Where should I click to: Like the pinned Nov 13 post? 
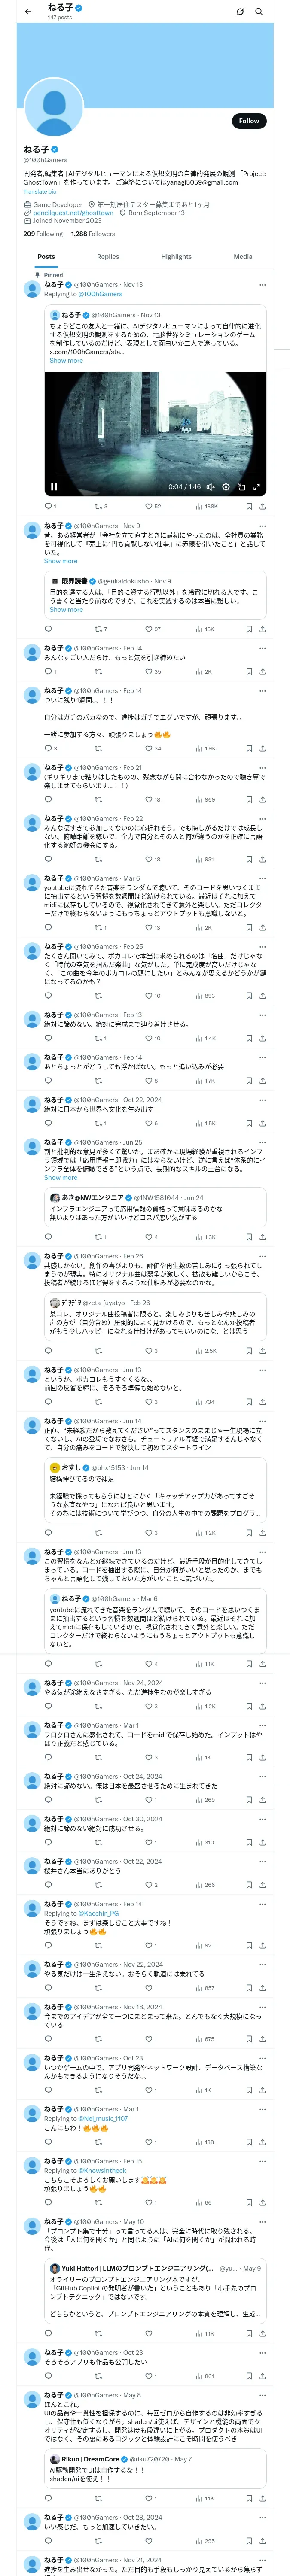[147, 506]
